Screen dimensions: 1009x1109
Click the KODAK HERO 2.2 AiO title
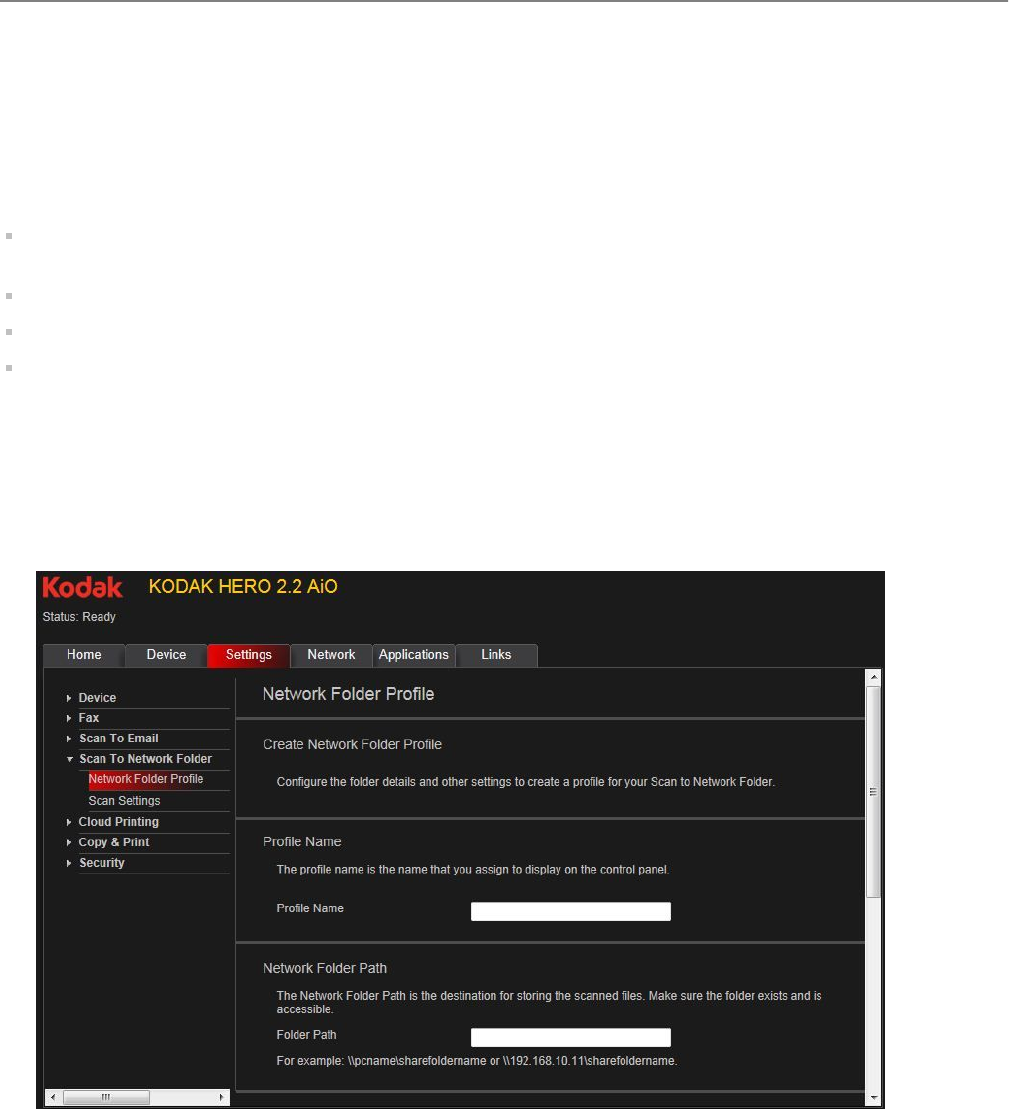(x=243, y=586)
